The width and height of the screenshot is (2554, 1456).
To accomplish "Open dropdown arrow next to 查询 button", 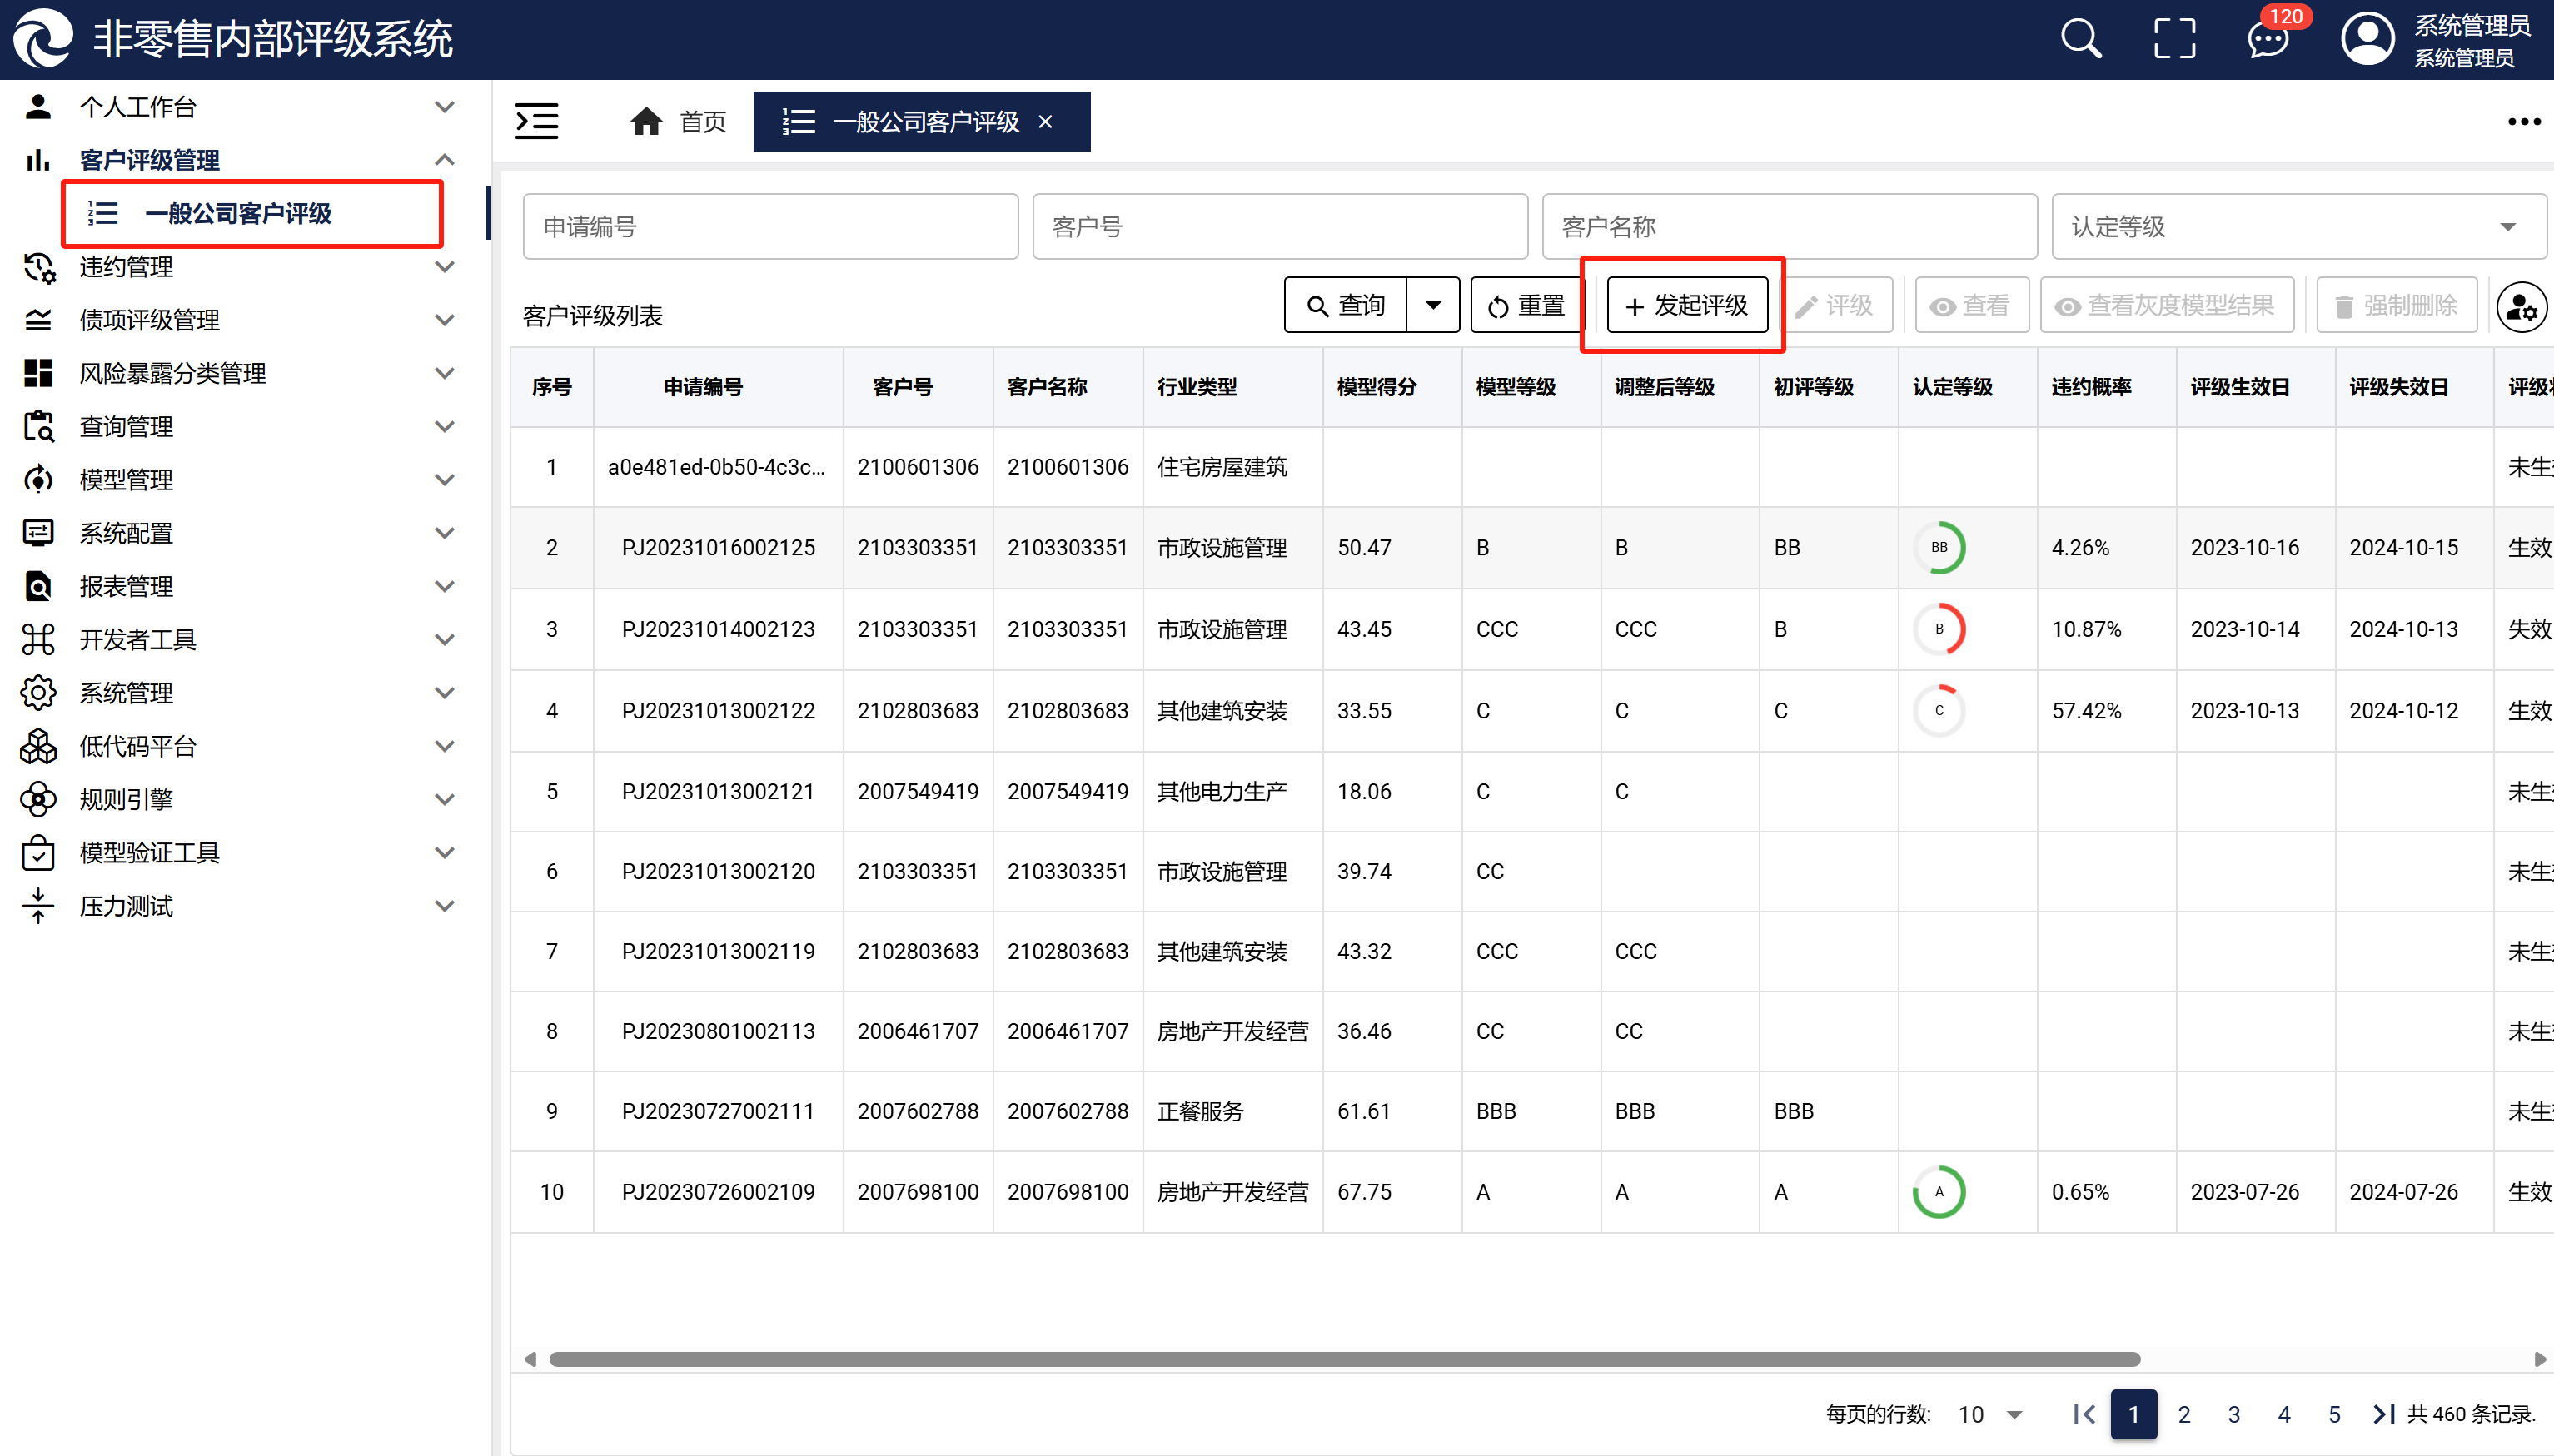I will point(1432,305).
